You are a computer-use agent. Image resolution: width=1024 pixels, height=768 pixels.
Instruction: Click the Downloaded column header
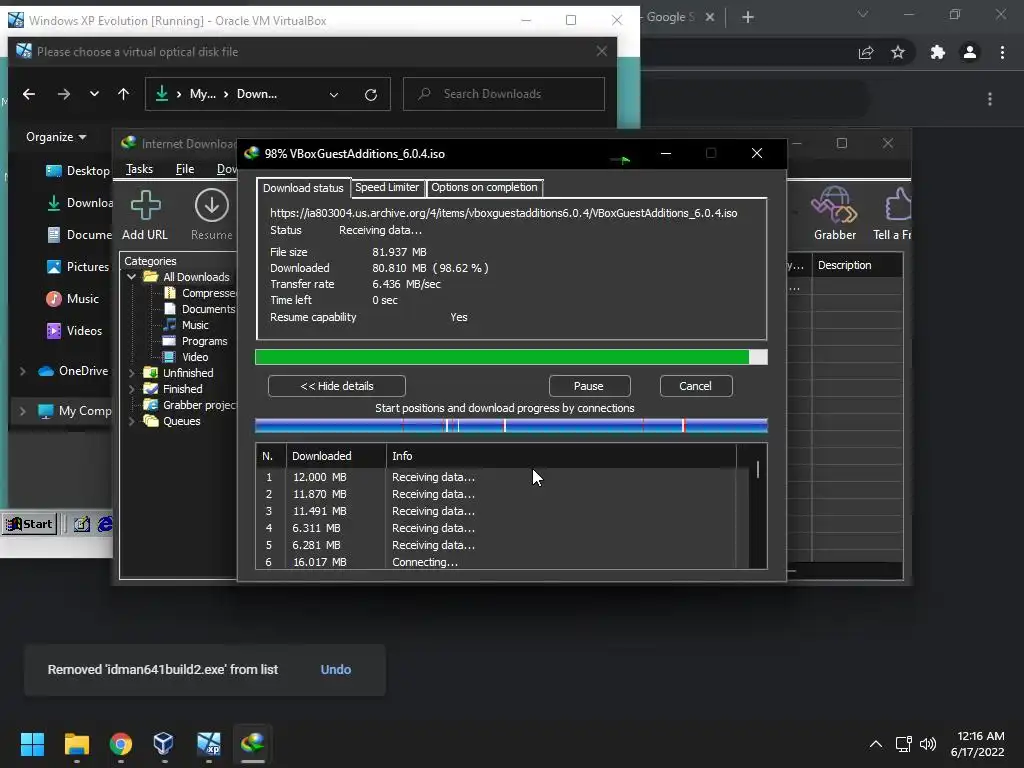coord(336,456)
